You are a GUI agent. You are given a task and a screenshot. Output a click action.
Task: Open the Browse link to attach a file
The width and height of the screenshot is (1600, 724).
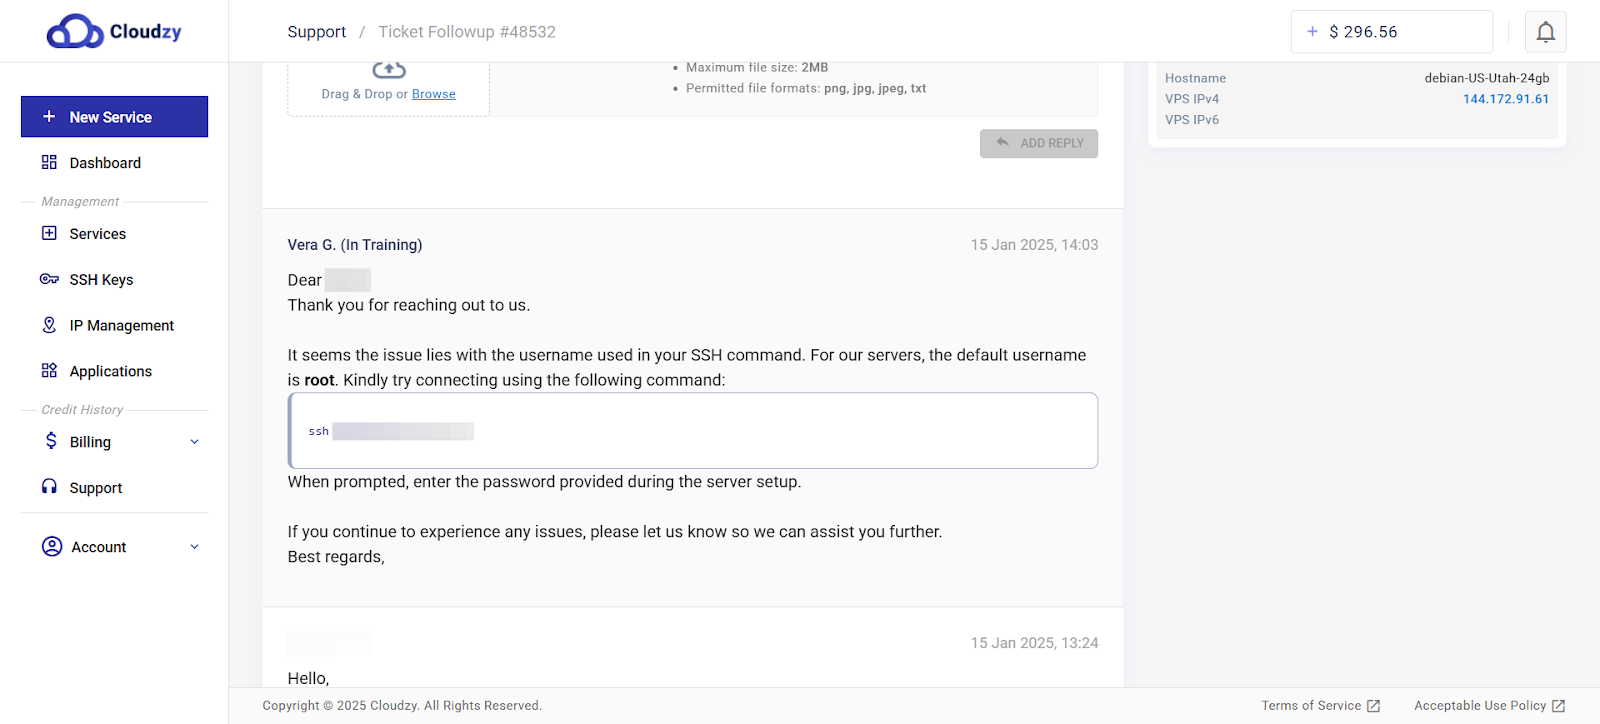pyautogui.click(x=433, y=93)
